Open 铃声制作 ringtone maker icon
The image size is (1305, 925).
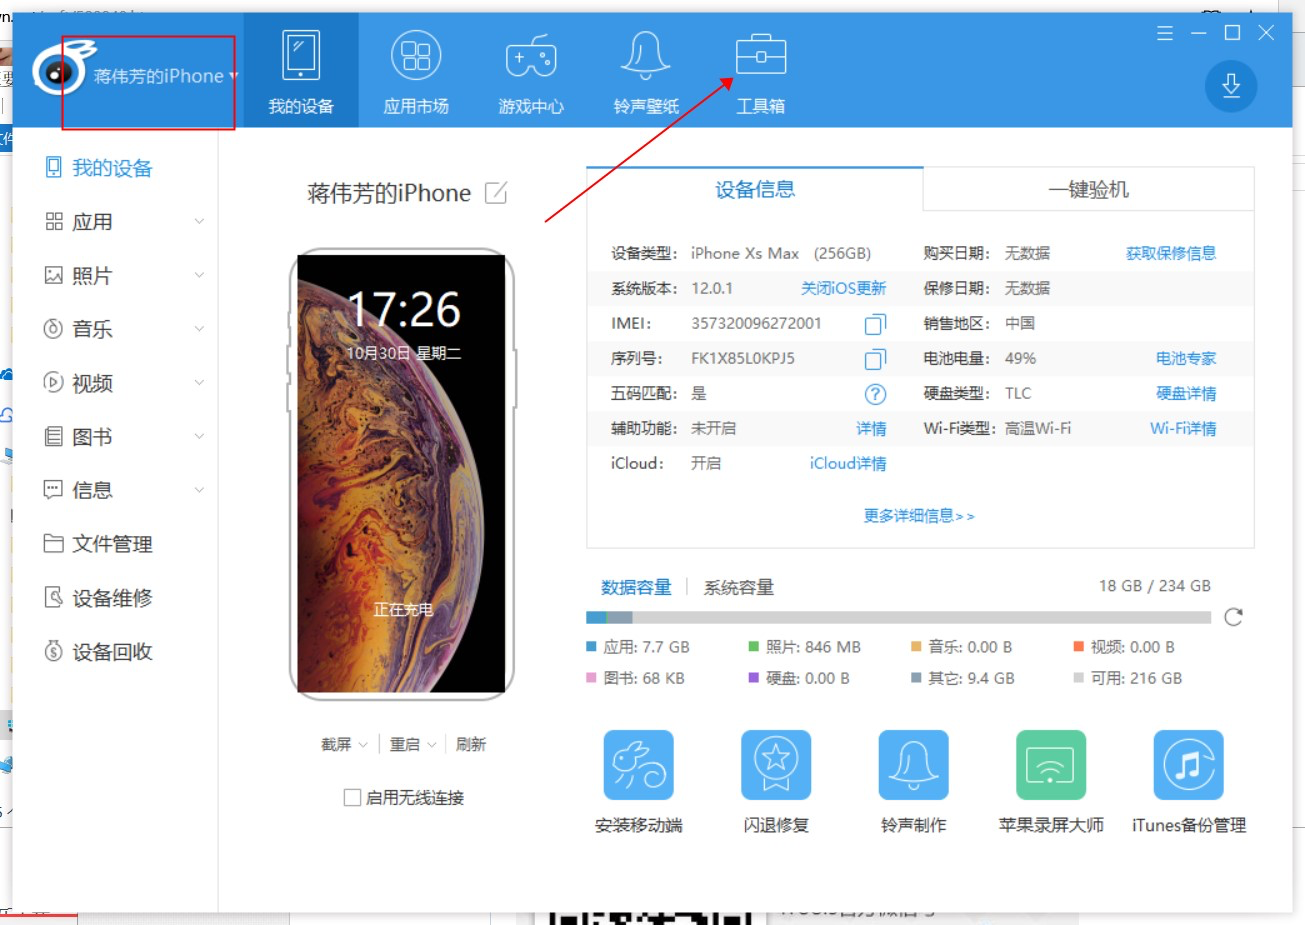coord(913,765)
